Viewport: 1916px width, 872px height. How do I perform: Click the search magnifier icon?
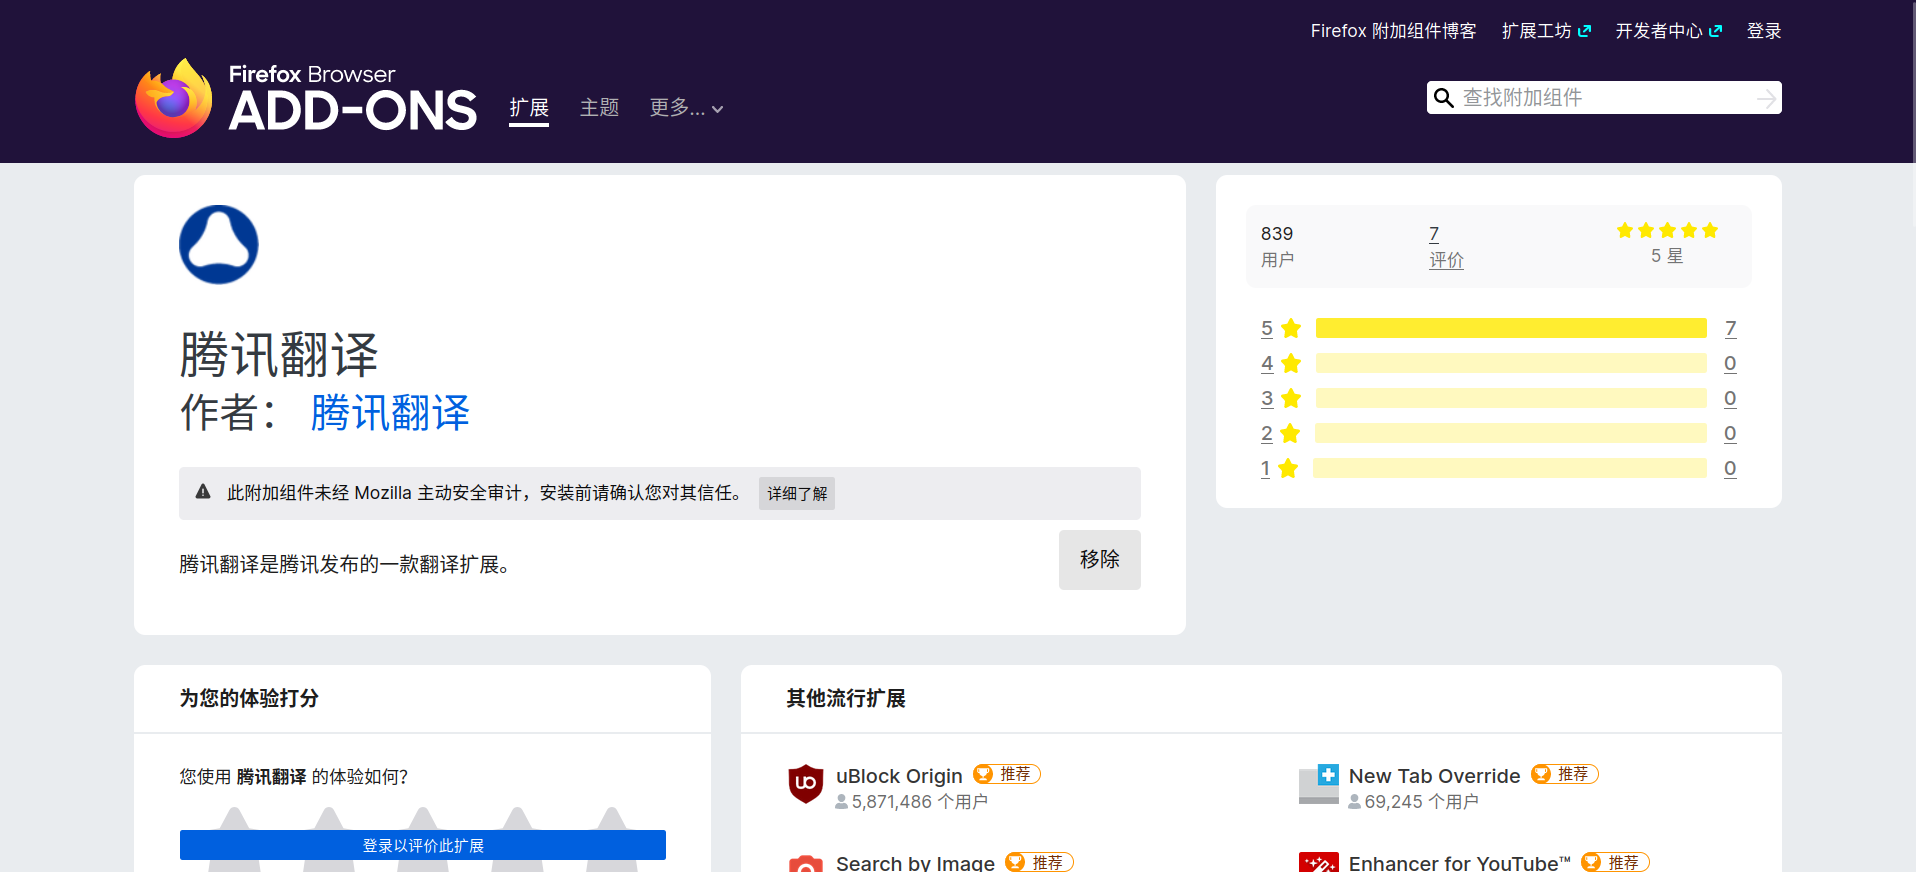click(x=1444, y=98)
